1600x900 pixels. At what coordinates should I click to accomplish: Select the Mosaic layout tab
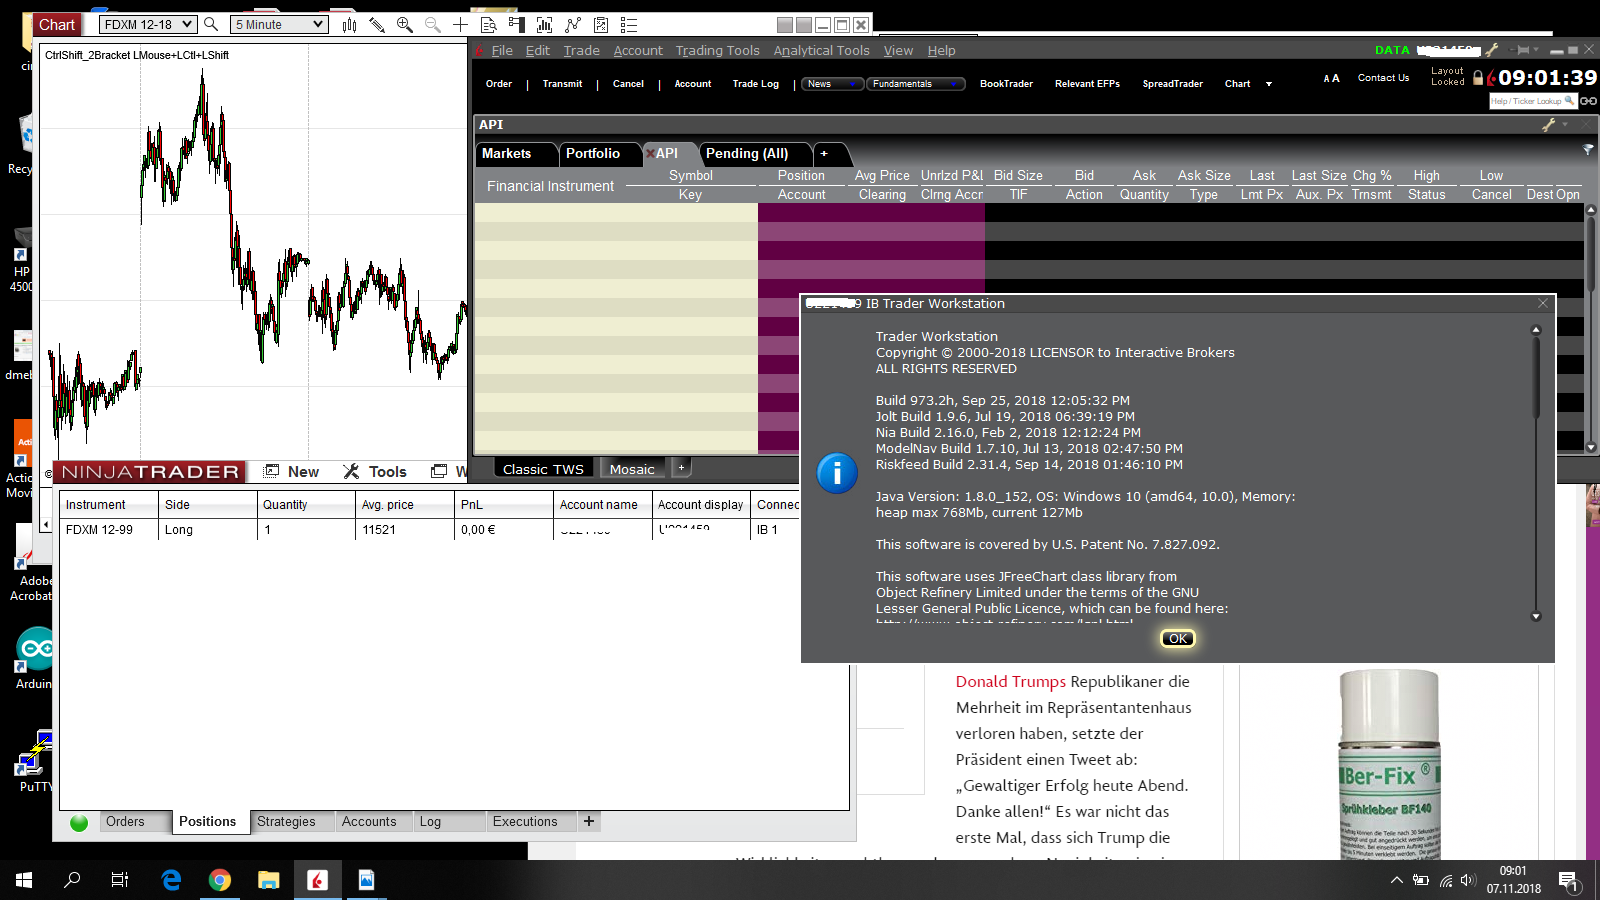click(x=632, y=469)
